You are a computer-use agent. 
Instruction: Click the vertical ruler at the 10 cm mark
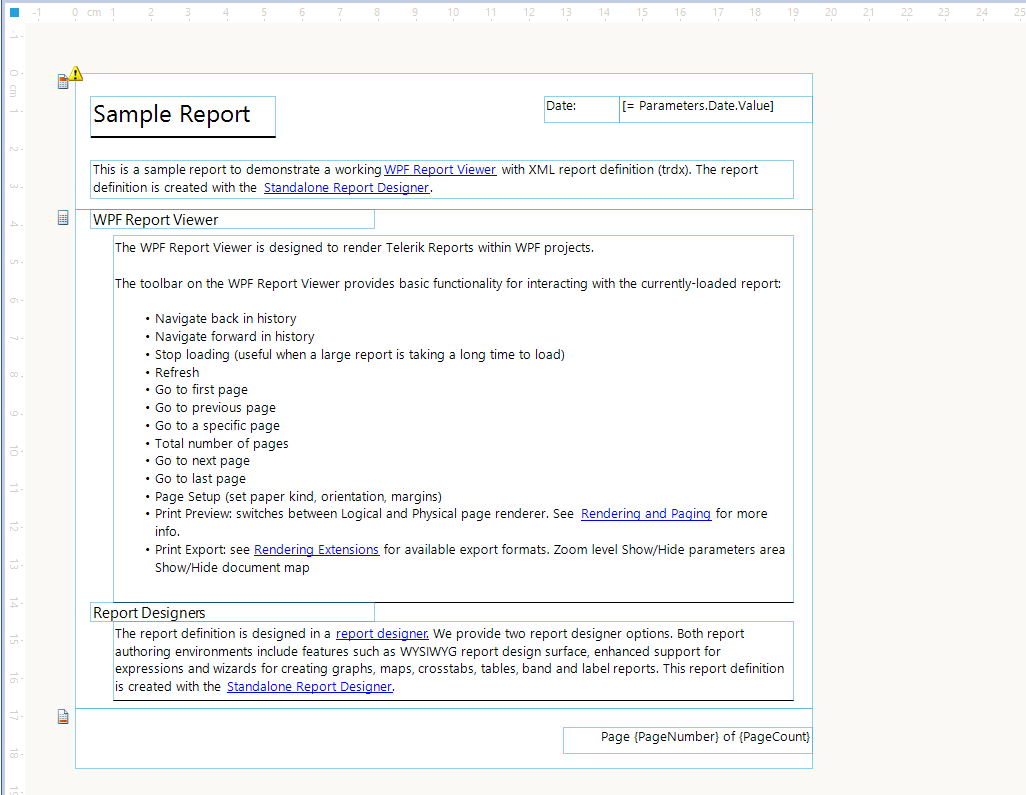point(13,451)
